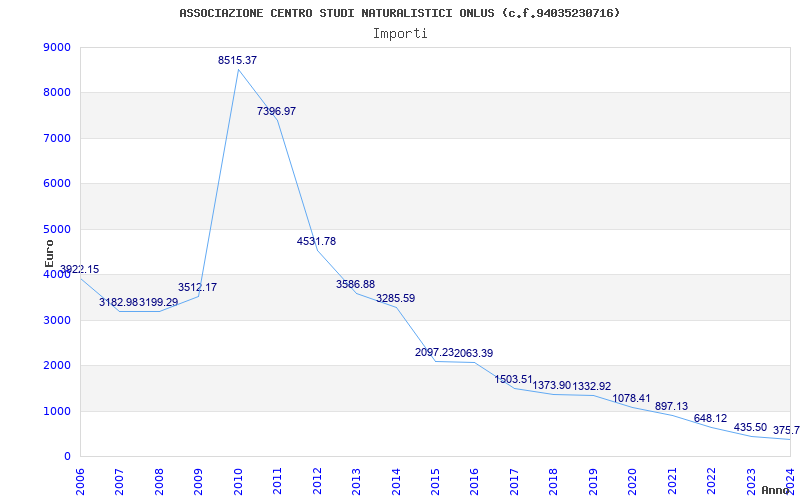Select the 7396.97 data label
Image resolution: width=800 pixels, height=500 pixels.
276,111
